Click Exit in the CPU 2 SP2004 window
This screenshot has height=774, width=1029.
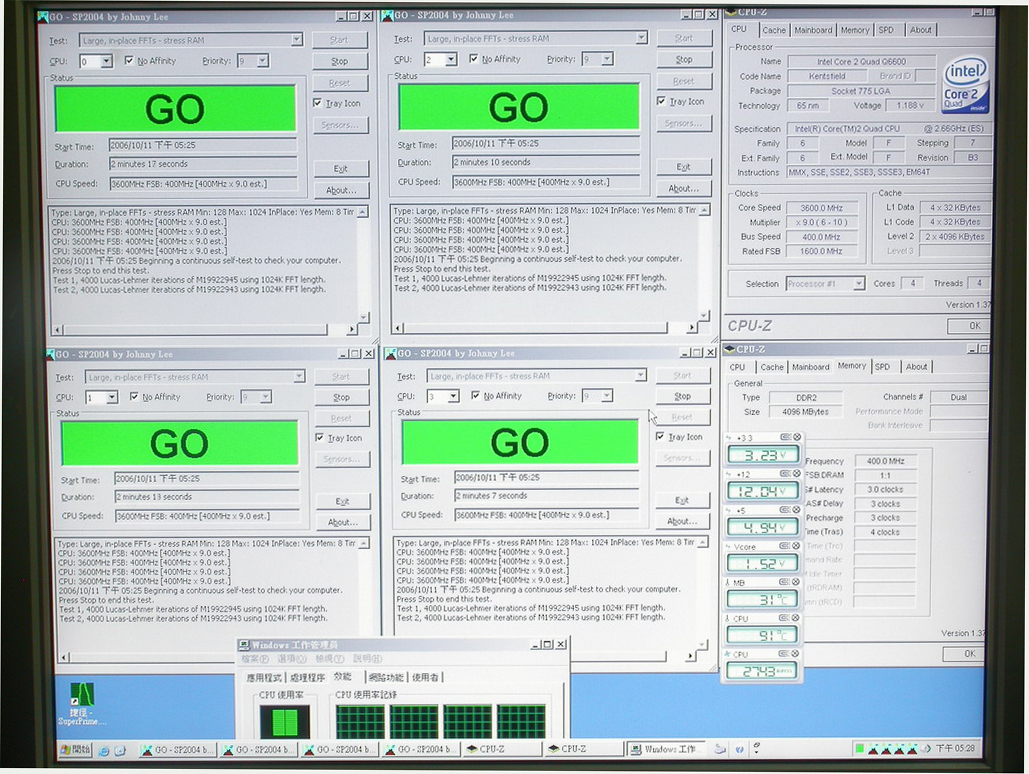(683, 167)
